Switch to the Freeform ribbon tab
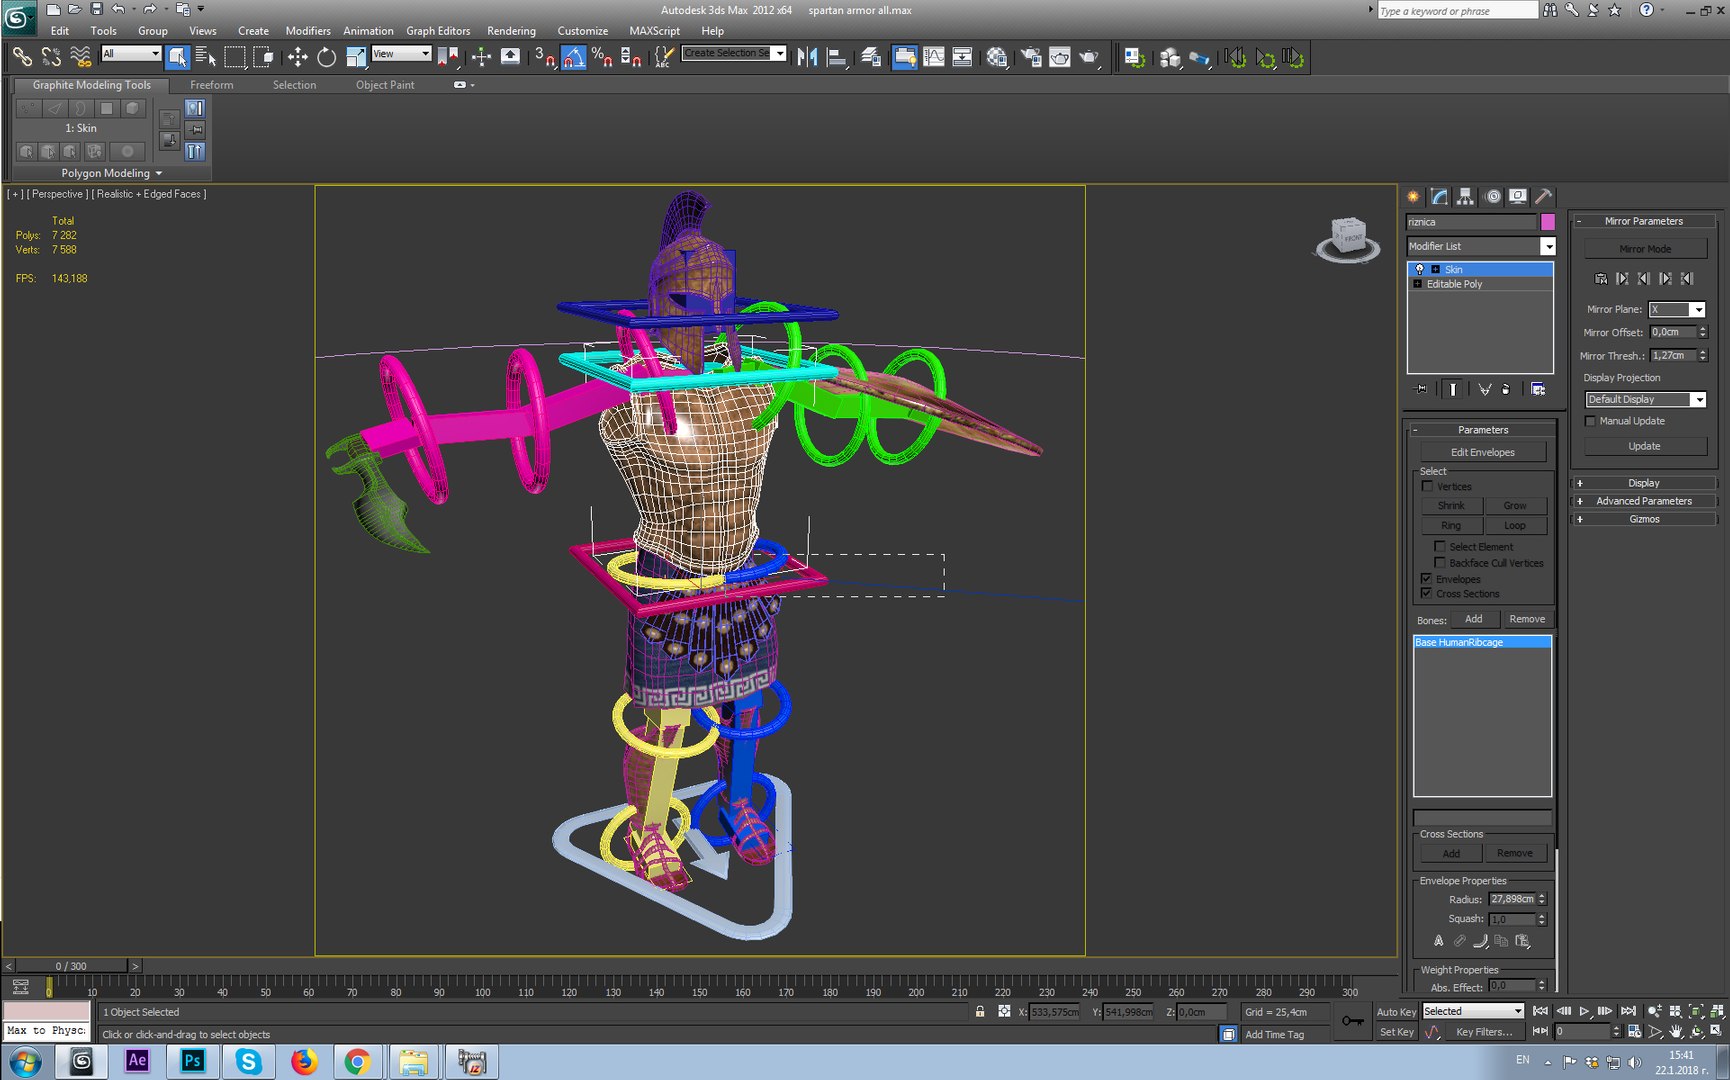This screenshot has width=1730, height=1080. coord(212,85)
